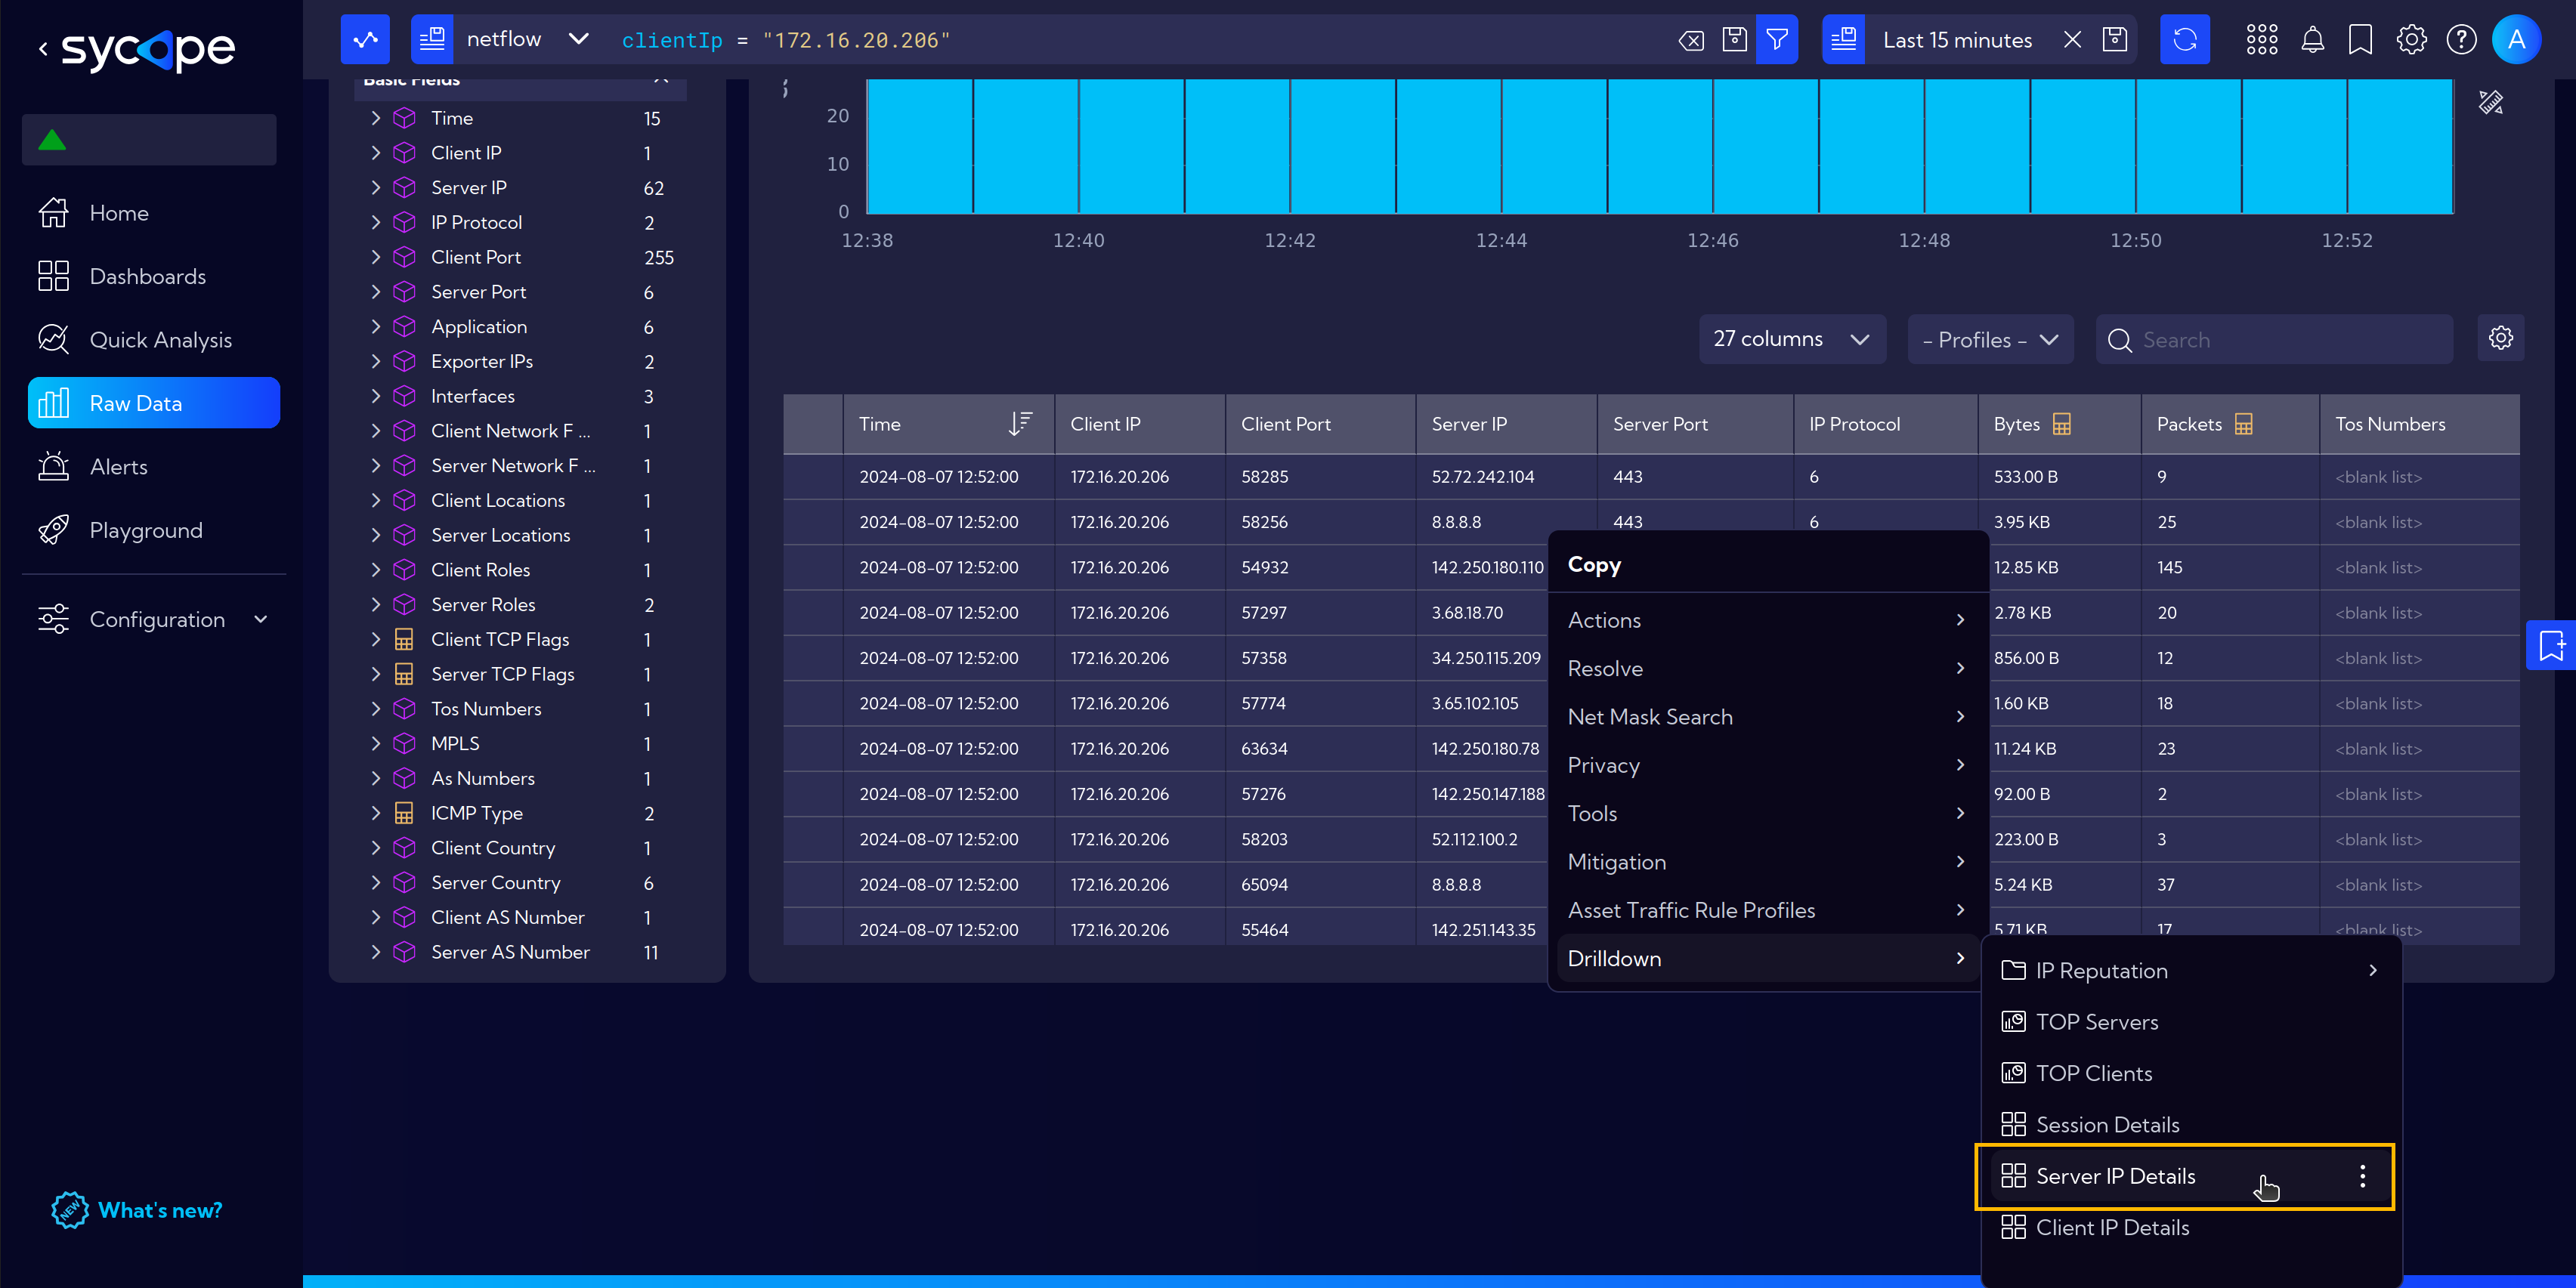Open What's new? link

[137, 1210]
